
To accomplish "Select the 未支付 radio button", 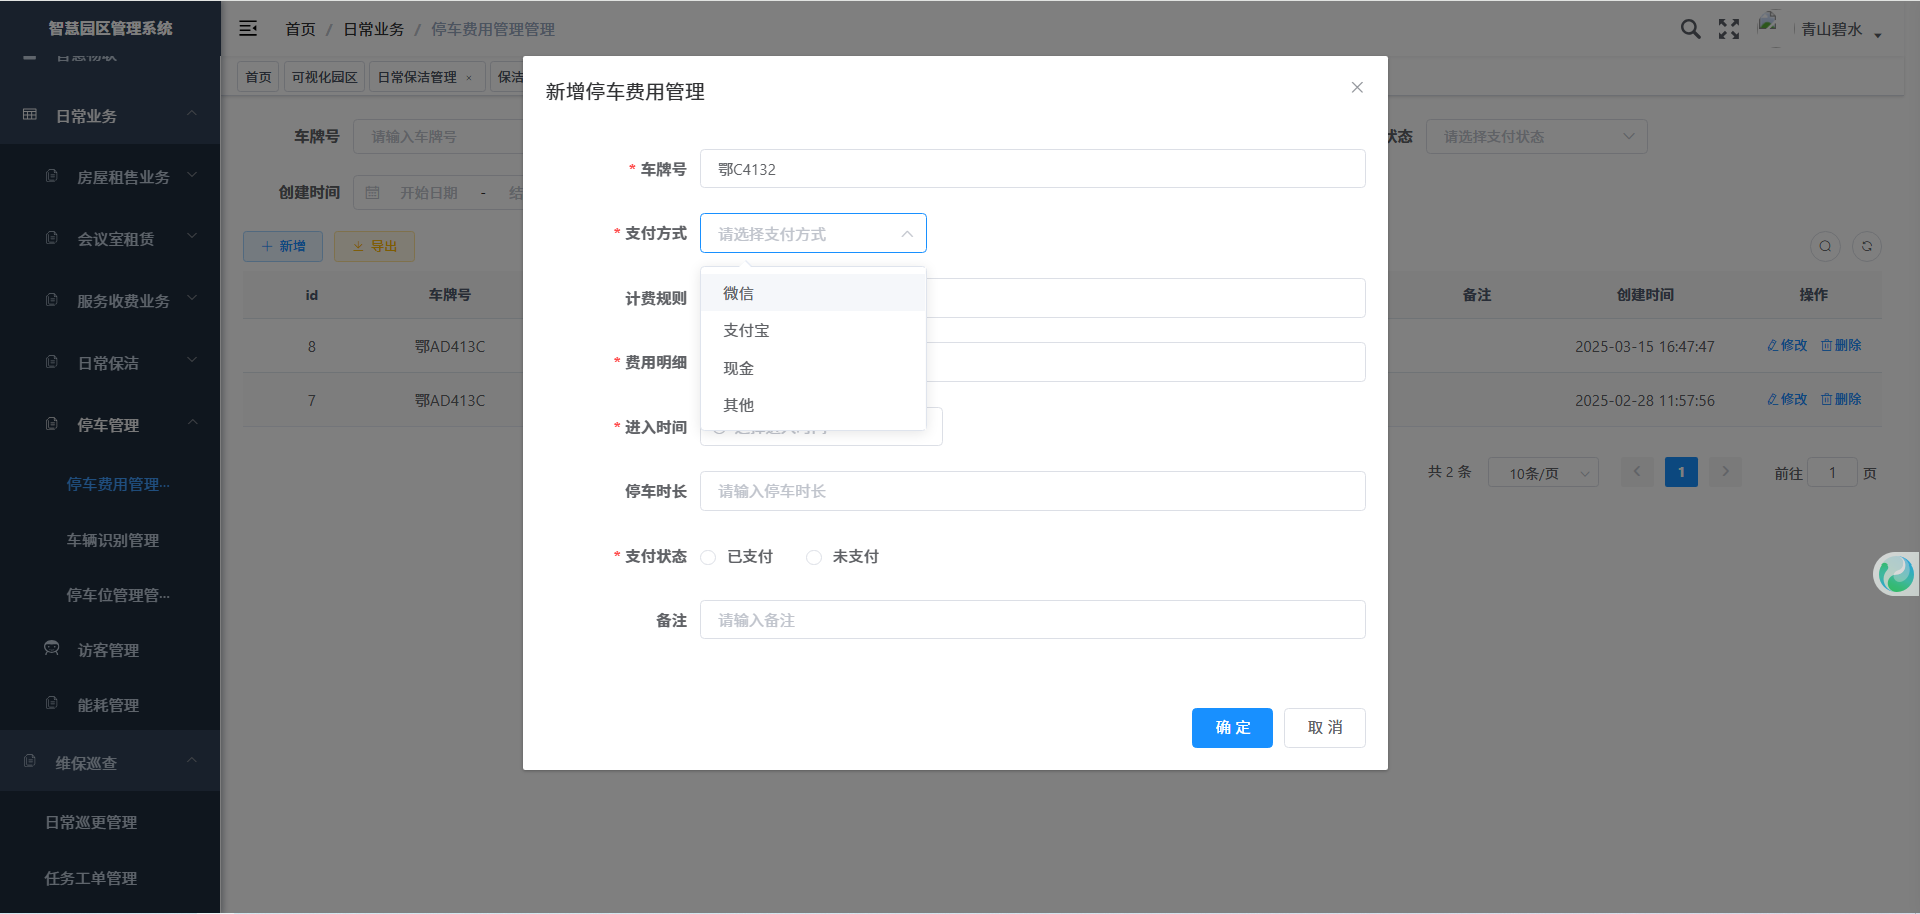I will [x=814, y=557].
